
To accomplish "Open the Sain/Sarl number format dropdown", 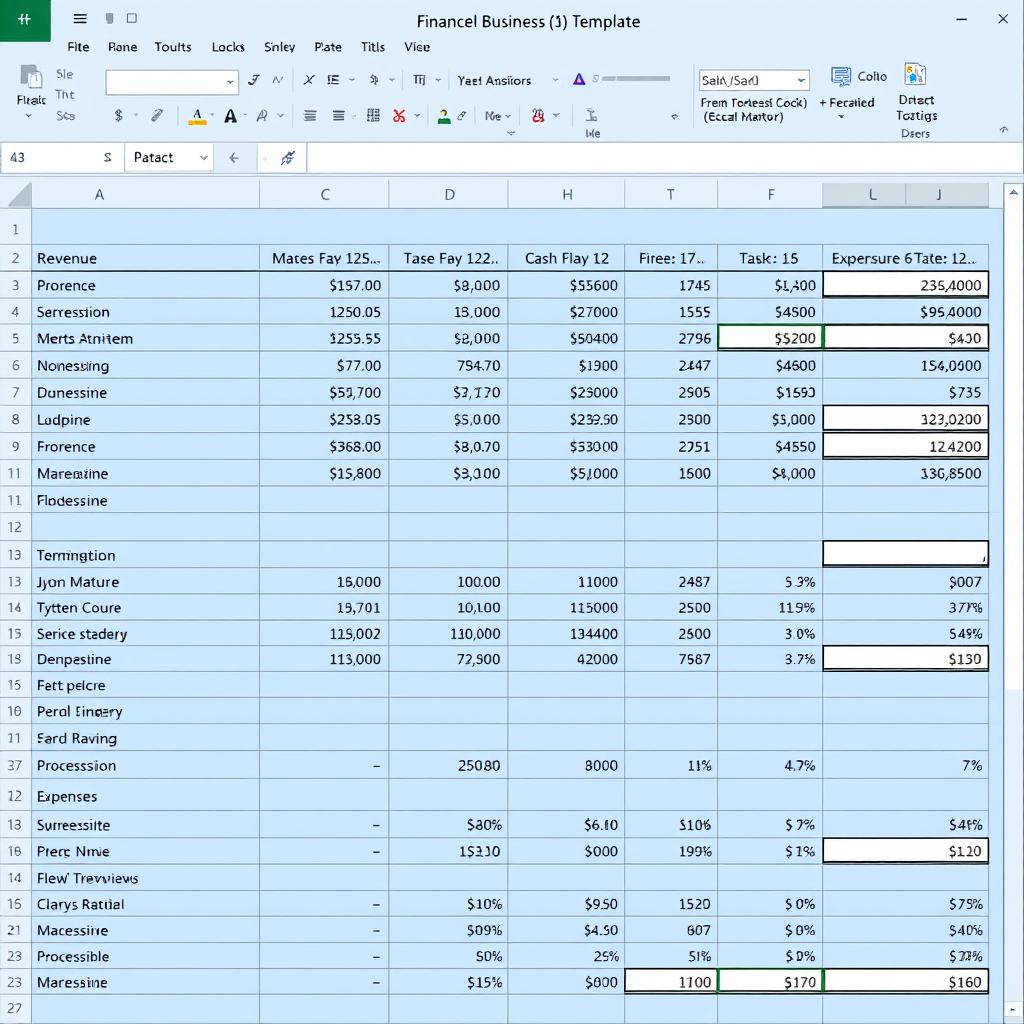I will pyautogui.click(x=753, y=79).
